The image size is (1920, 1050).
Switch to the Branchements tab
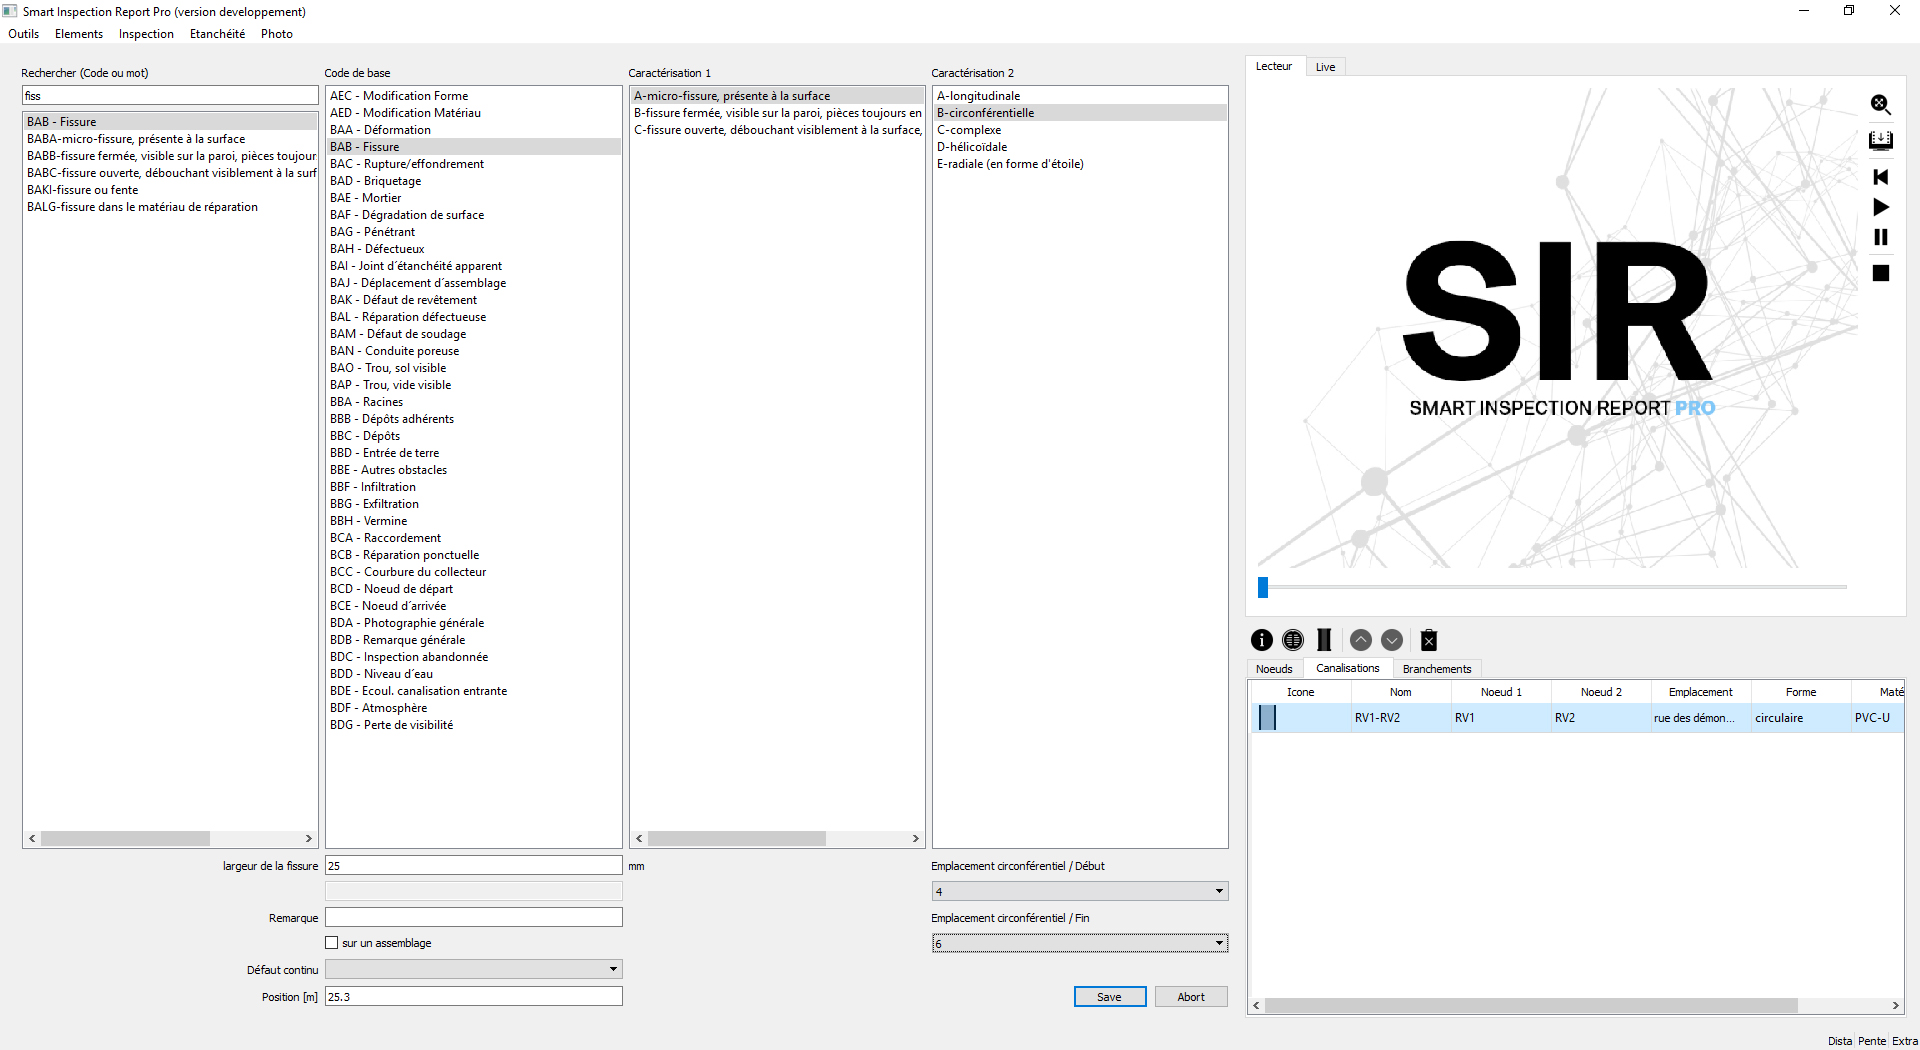[1437, 669]
